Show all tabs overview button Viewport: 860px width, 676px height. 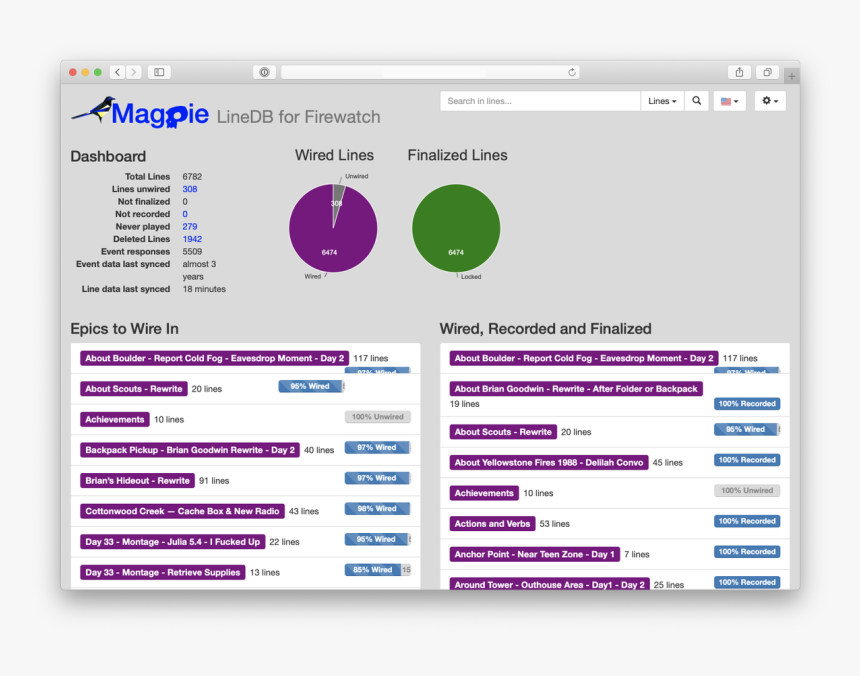767,72
